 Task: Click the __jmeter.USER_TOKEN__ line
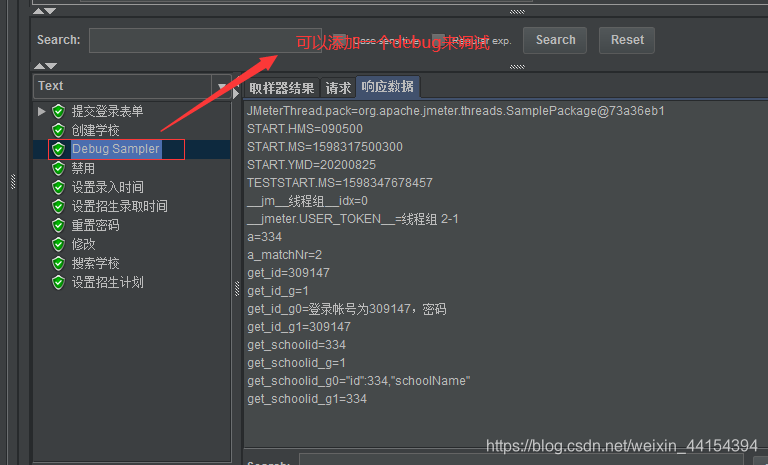(x=353, y=219)
